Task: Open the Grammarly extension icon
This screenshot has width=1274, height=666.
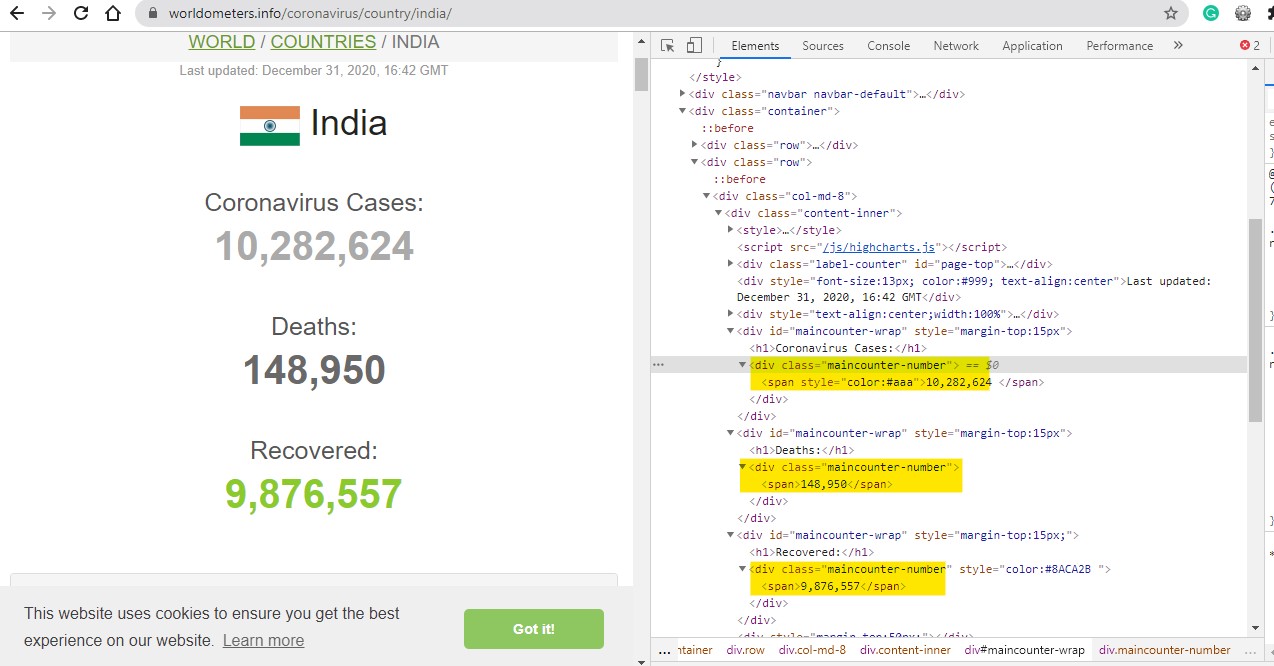Action: pos(1211,14)
